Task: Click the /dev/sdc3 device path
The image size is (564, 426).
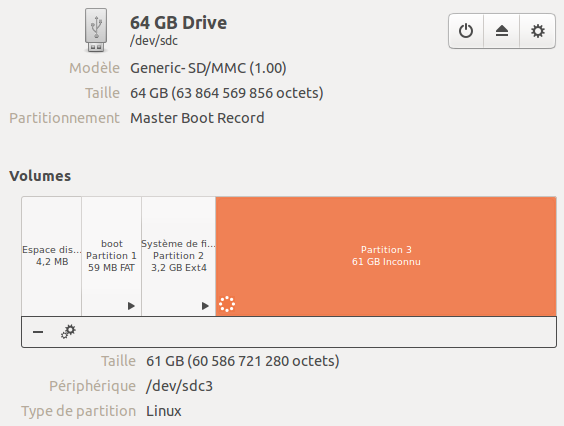Action: (x=179, y=386)
